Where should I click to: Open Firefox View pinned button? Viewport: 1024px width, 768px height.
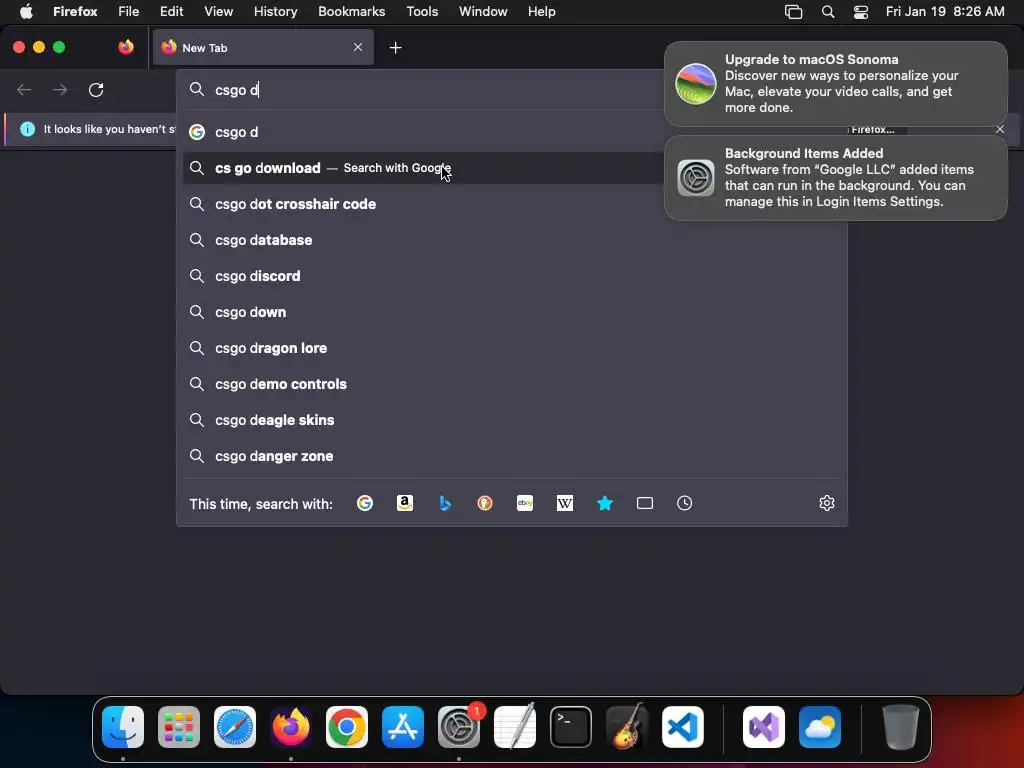pyautogui.click(x=126, y=47)
